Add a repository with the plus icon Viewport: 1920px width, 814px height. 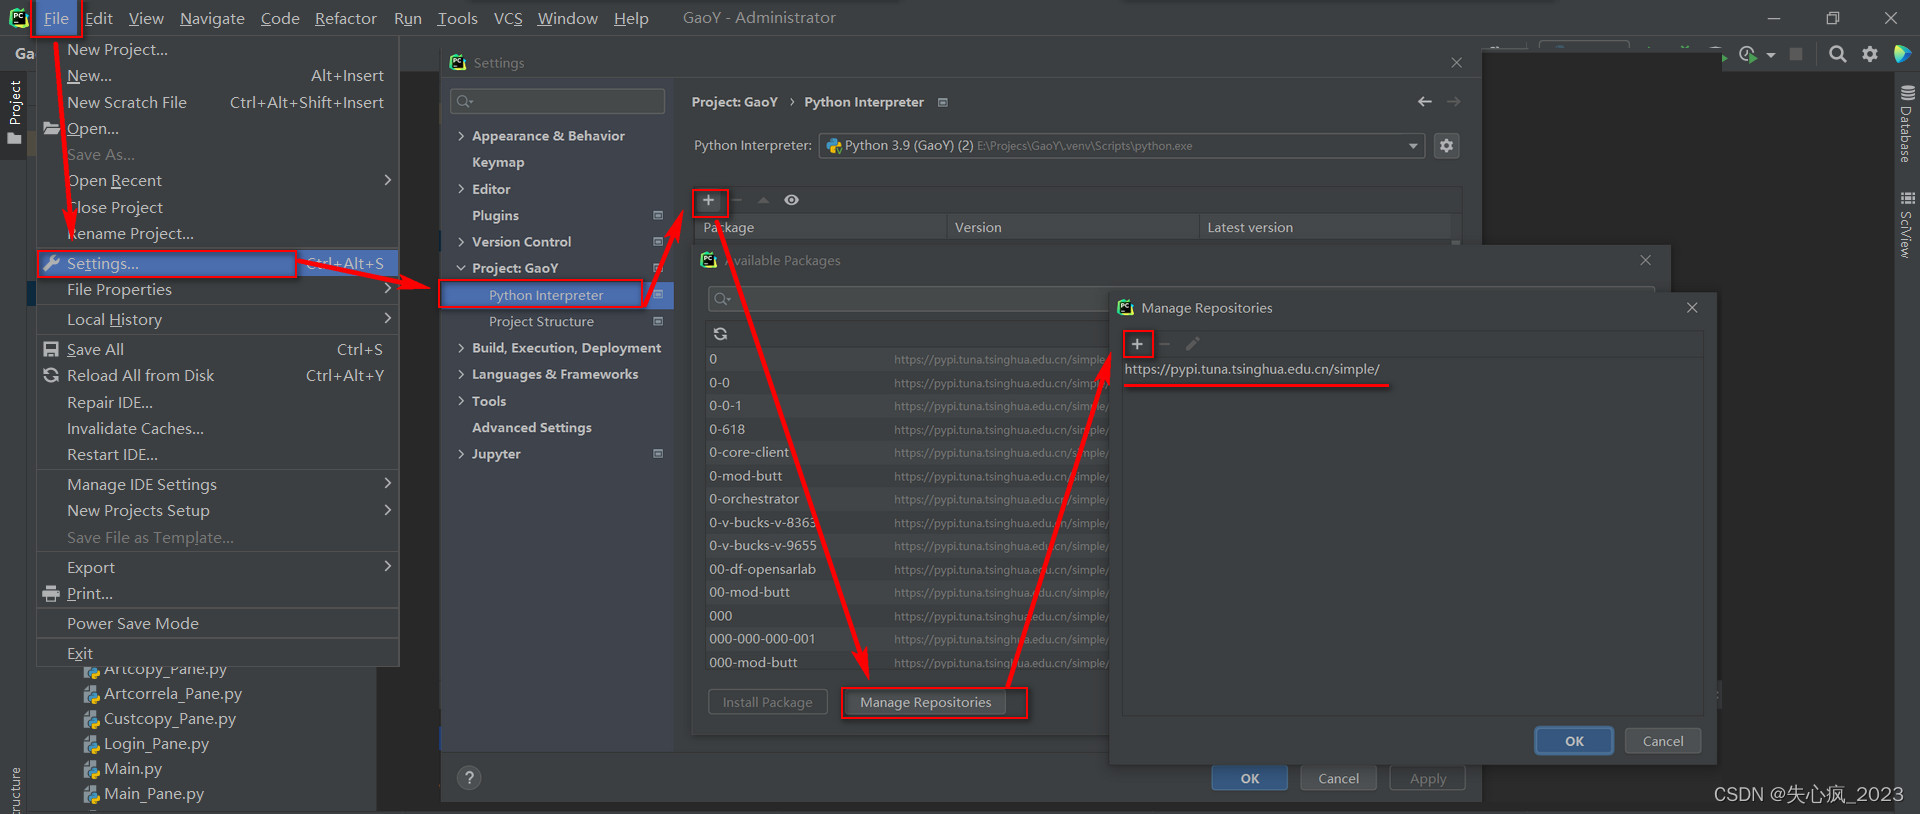click(1137, 344)
